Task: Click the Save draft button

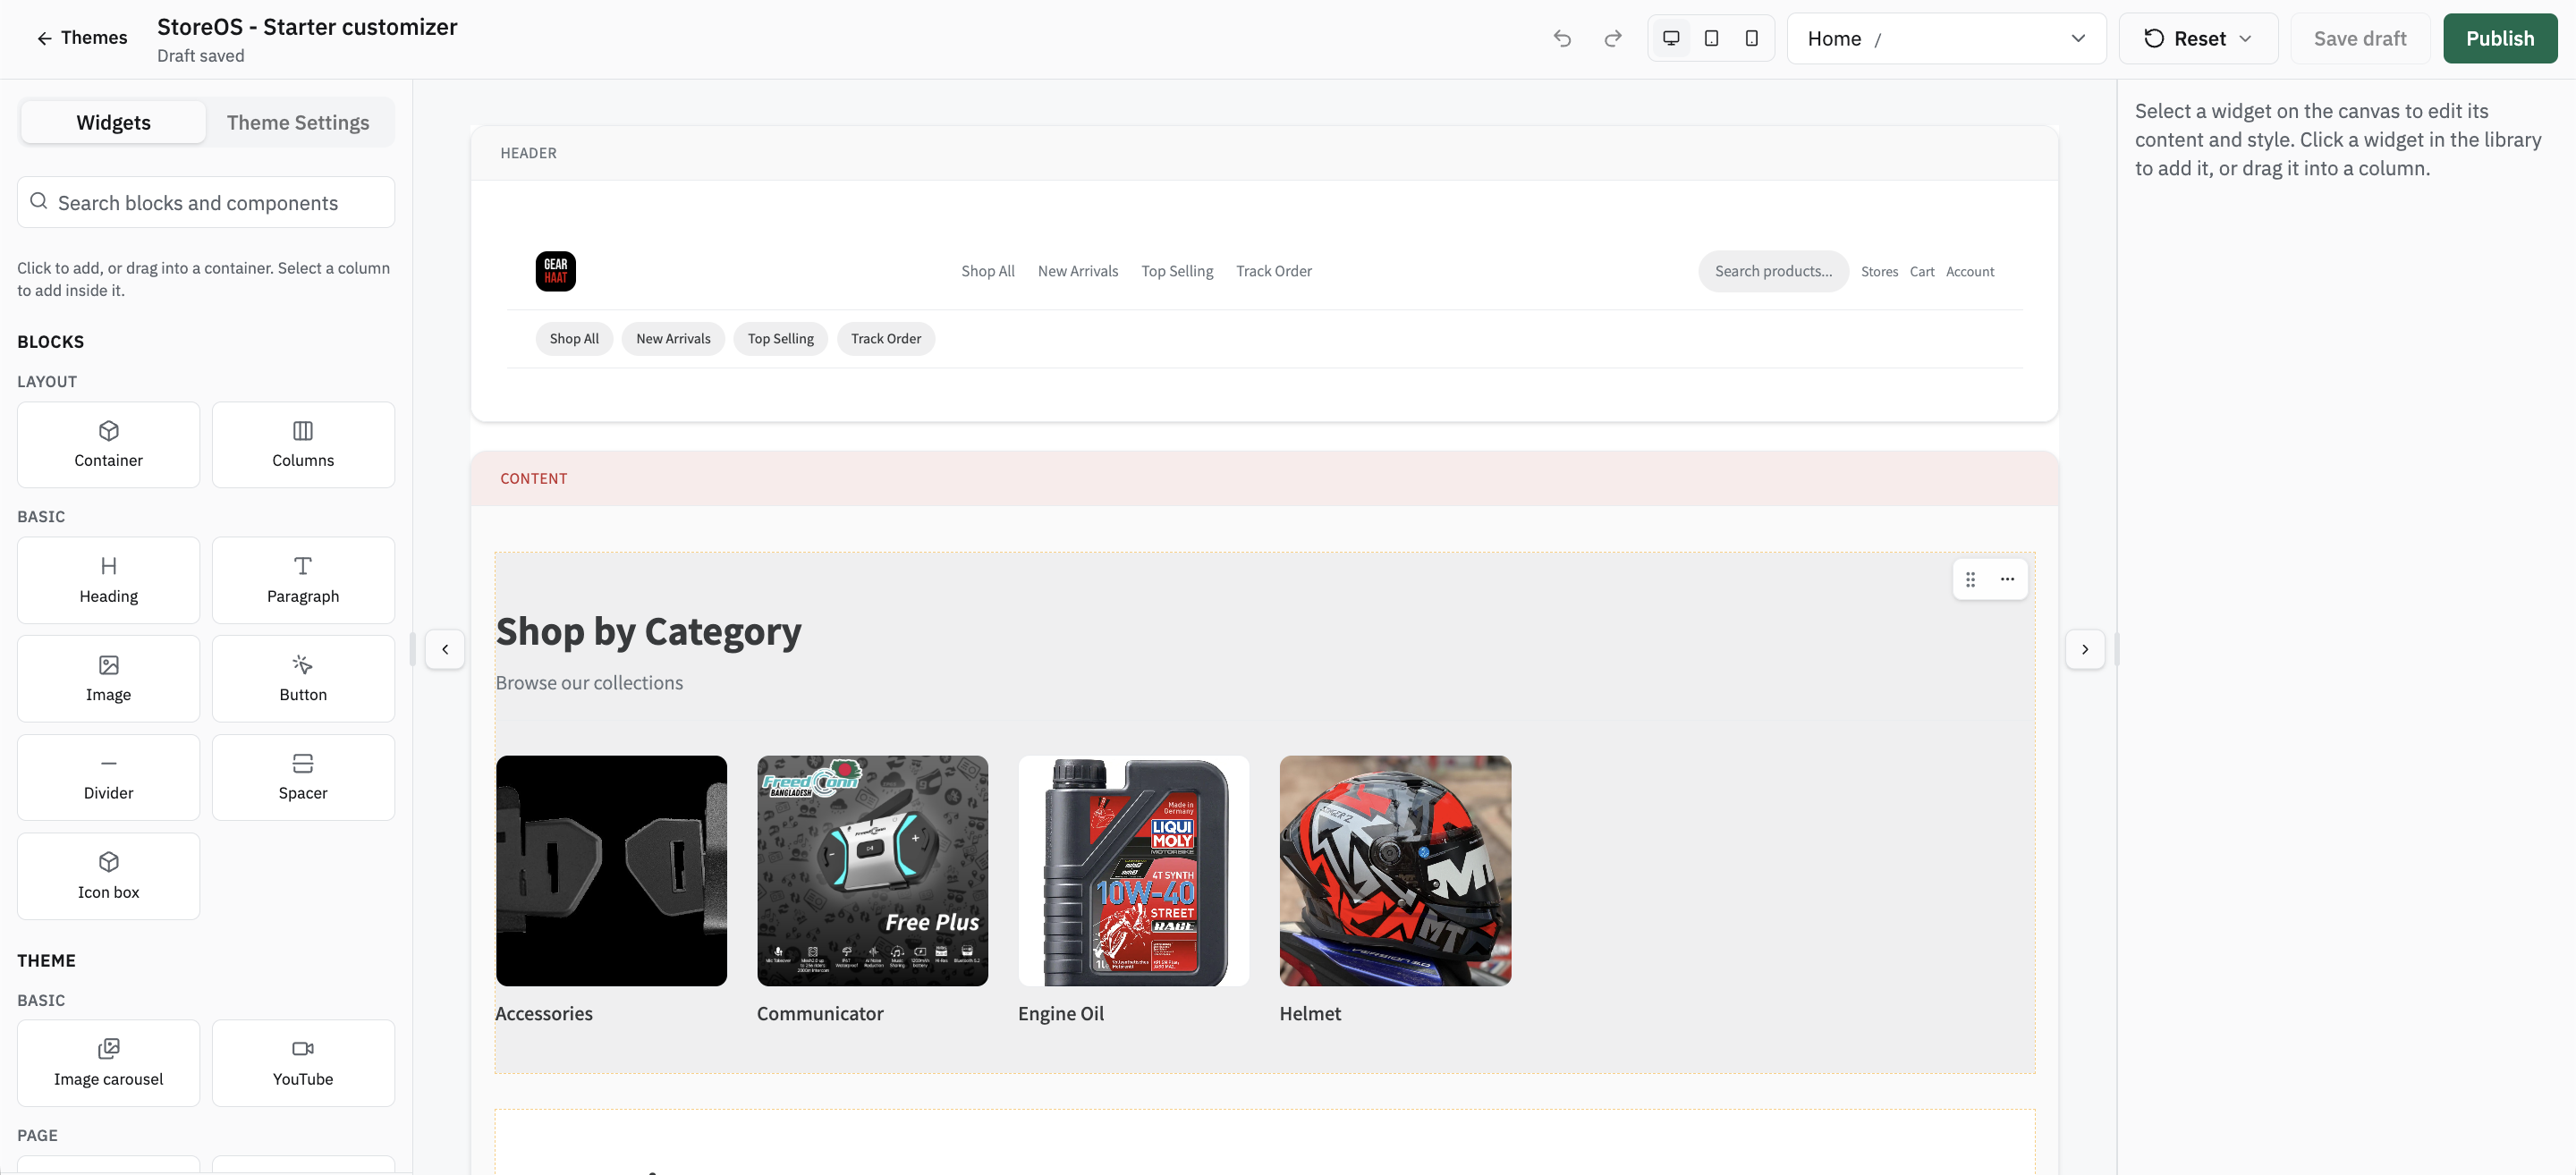Action: (x=2360, y=38)
